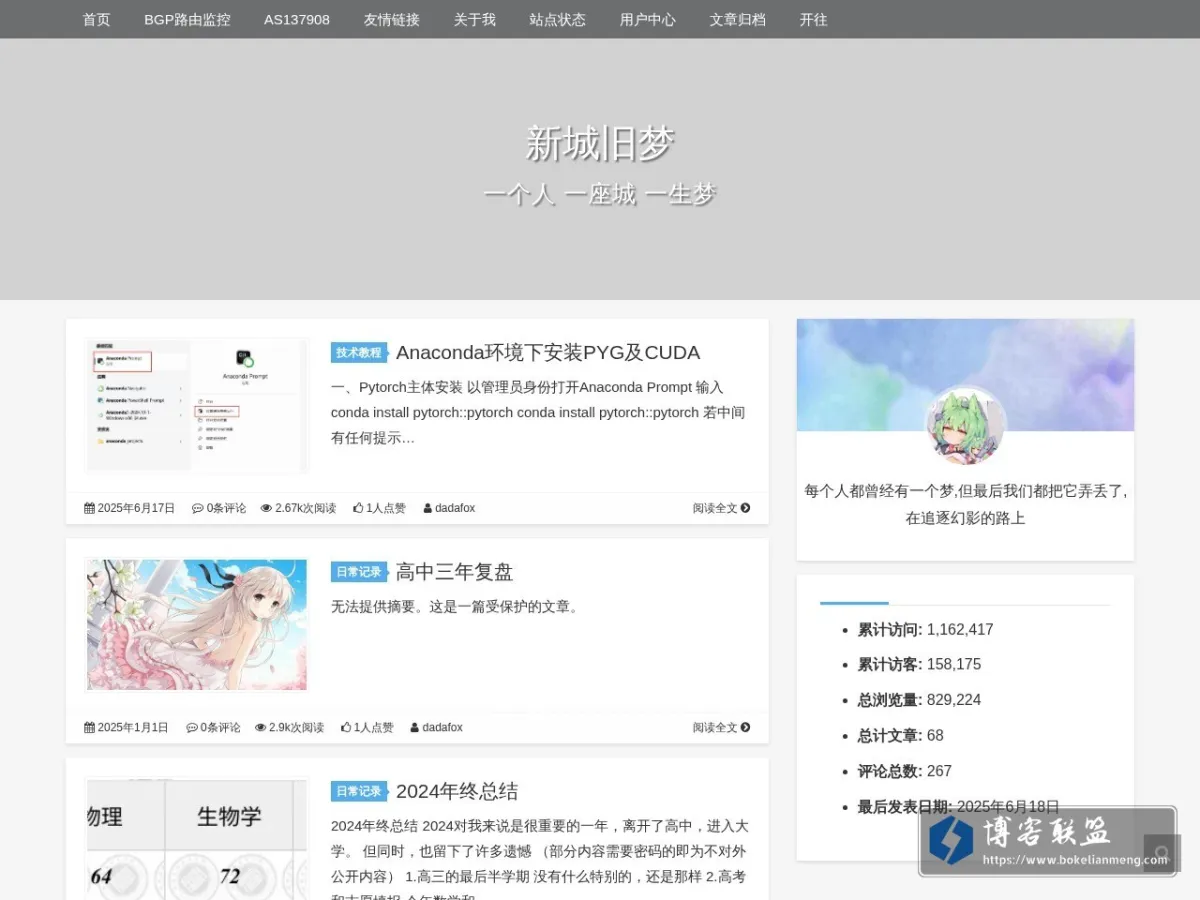Click the 开往 nav link

(814, 19)
